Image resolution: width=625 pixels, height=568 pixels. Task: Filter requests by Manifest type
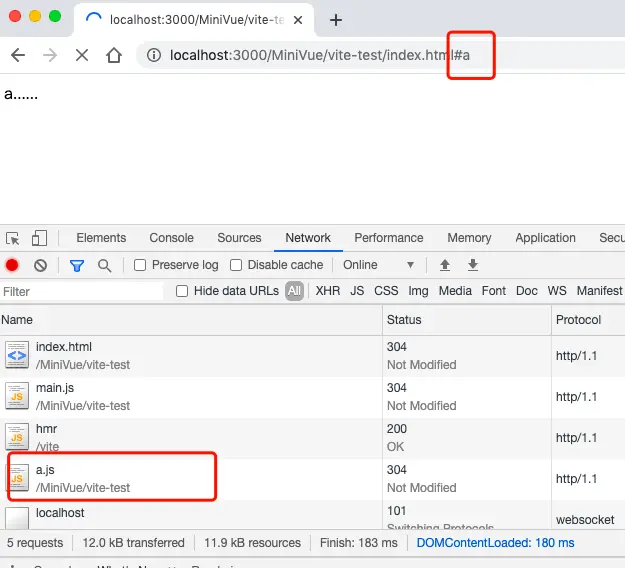599,291
